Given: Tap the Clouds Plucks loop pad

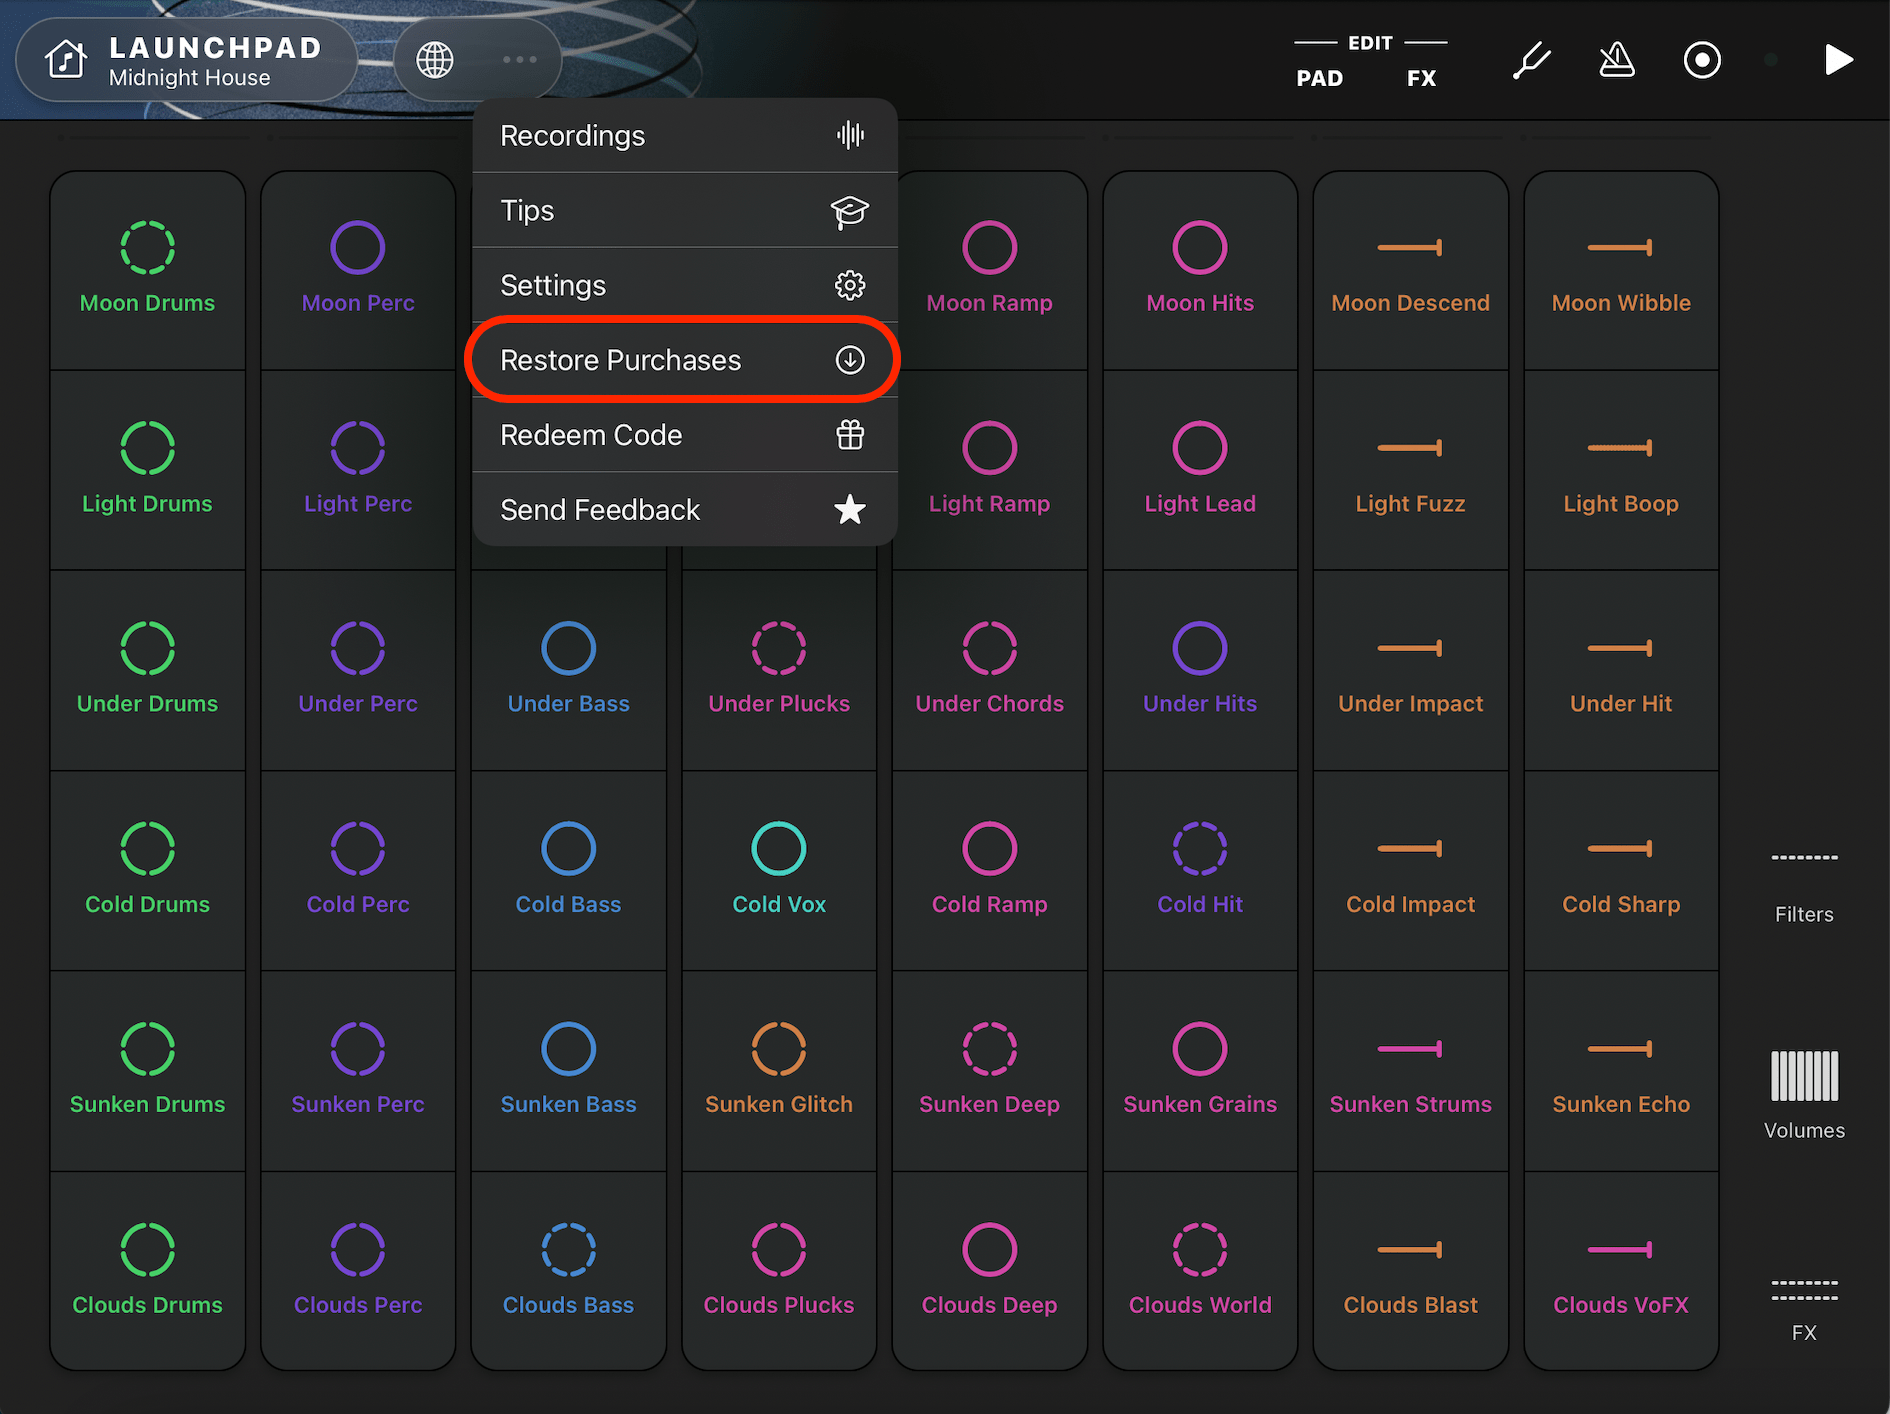Looking at the screenshot, I should click(779, 1271).
